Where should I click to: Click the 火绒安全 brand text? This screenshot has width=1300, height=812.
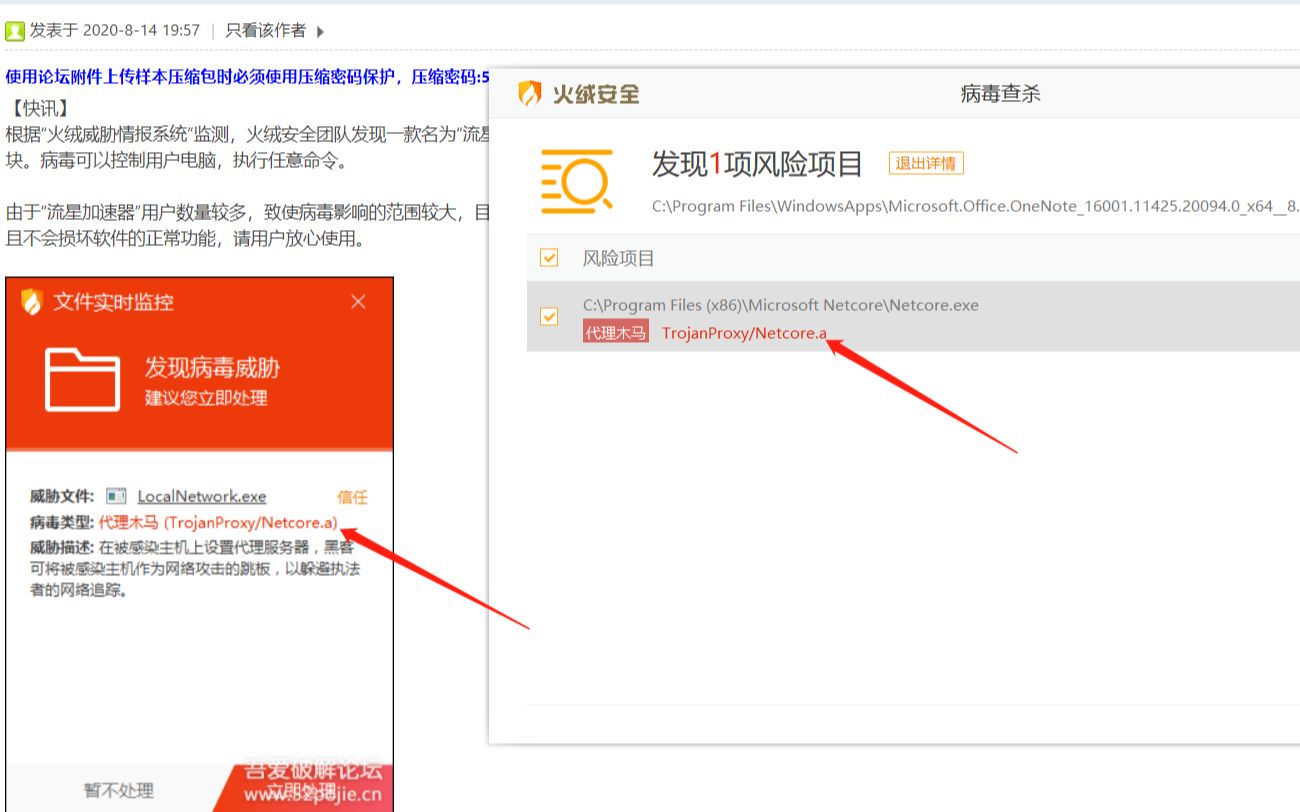pyautogui.click(x=596, y=94)
